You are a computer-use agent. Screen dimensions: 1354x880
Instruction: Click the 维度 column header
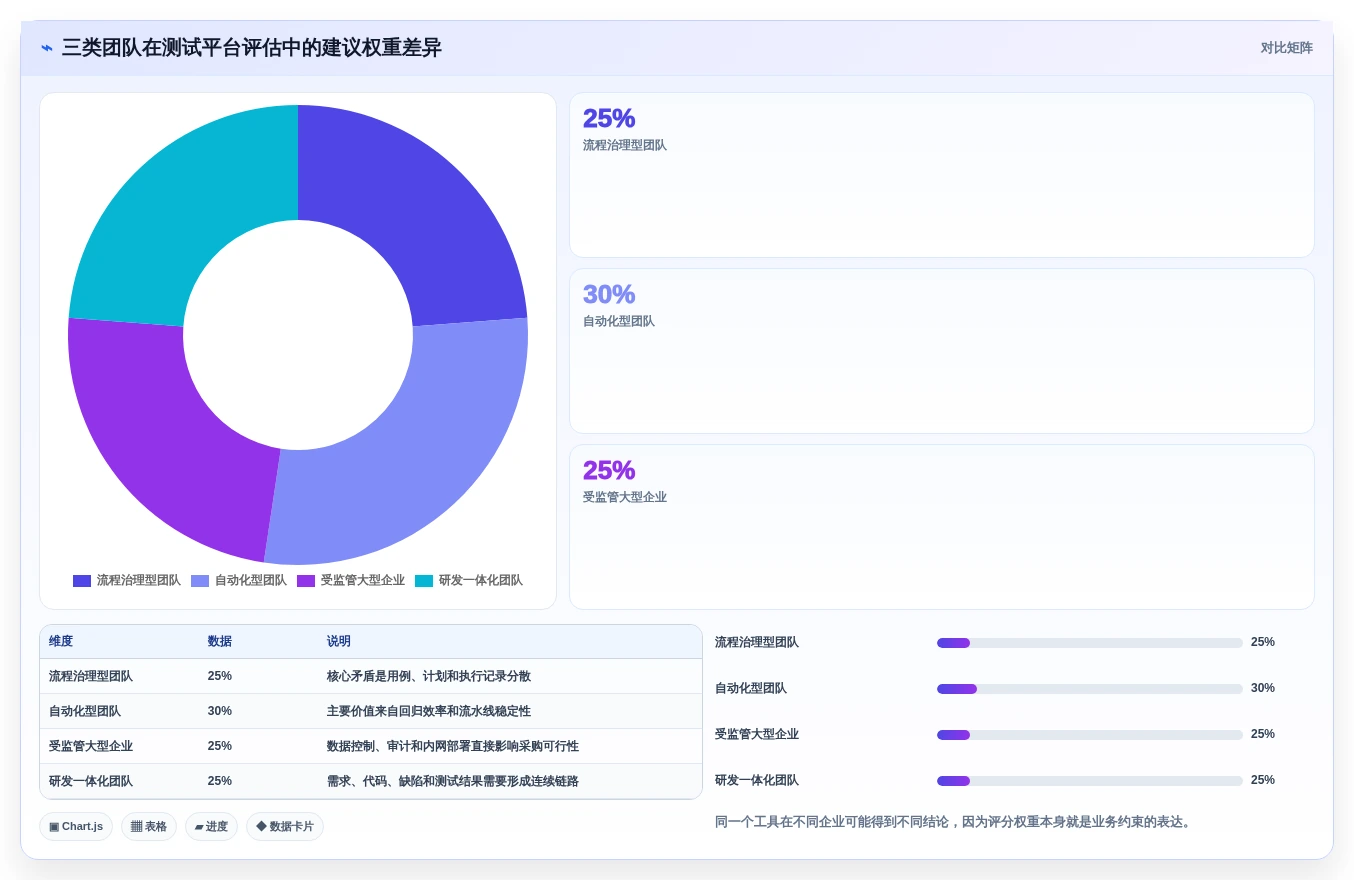tap(61, 642)
